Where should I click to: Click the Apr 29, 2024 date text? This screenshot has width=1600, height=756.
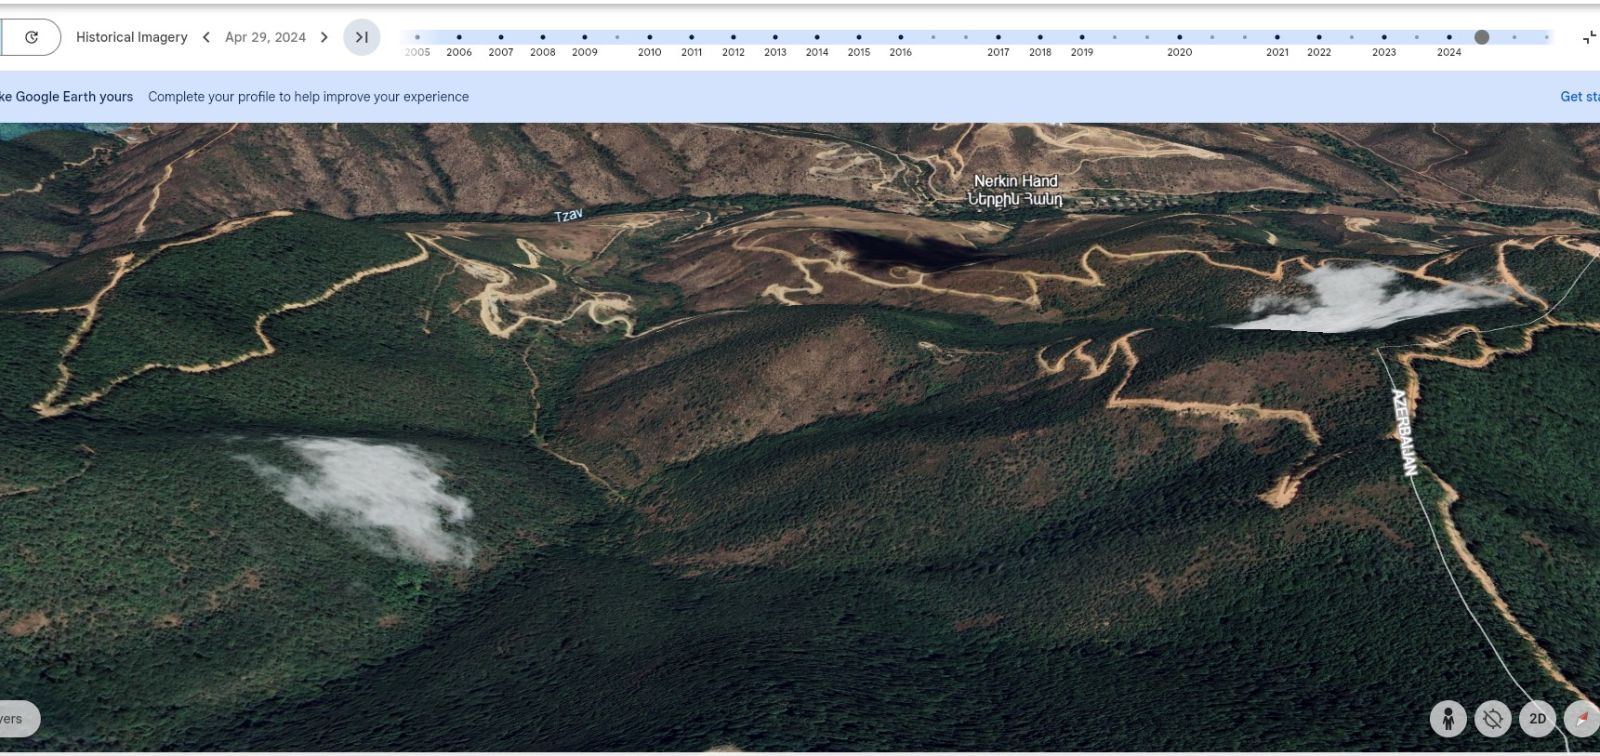[x=265, y=37]
